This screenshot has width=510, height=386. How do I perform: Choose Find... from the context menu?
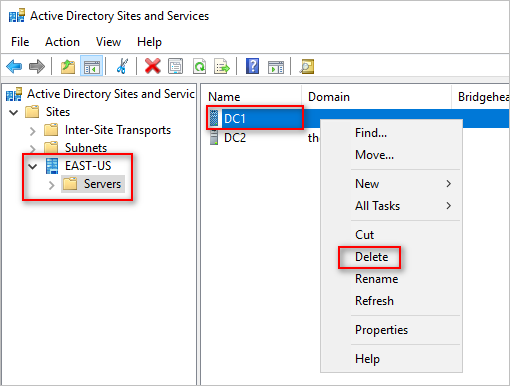(391, 133)
